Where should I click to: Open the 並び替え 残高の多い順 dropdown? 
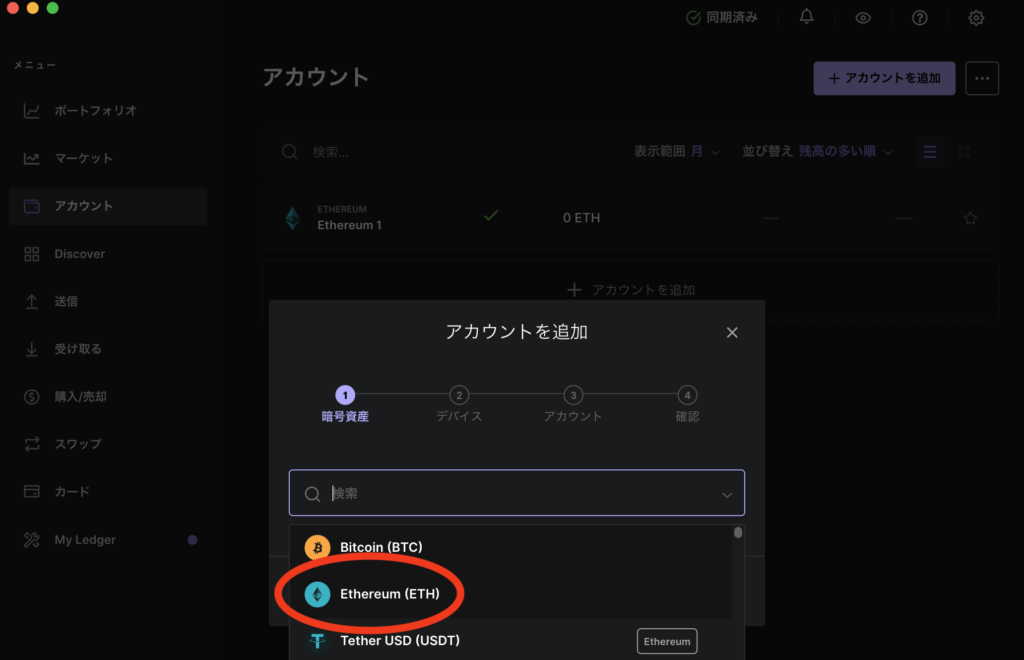817,151
